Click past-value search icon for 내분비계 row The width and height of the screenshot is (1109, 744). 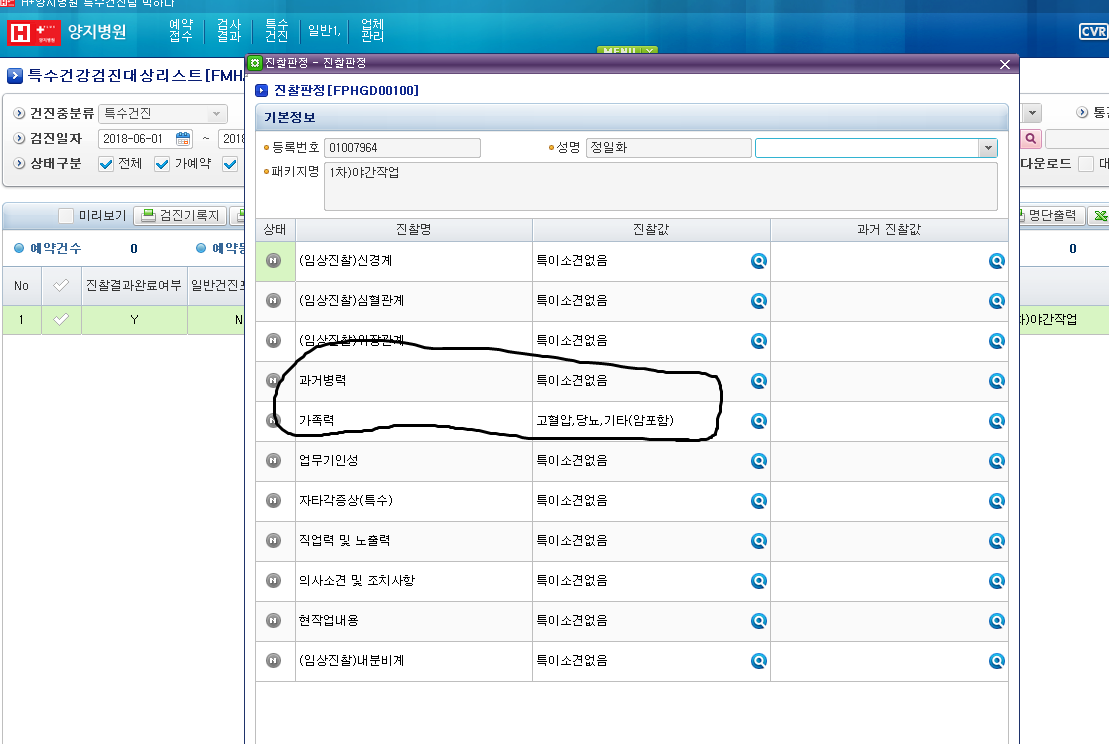[997, 661]
